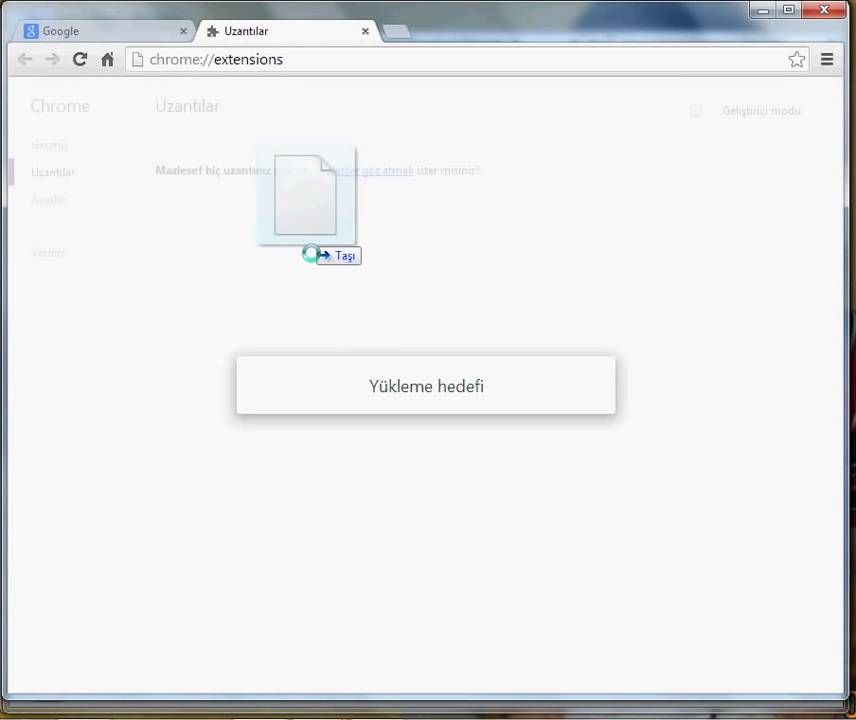Enable the Geliştirici modu checkbox
This screenshot has height=720, width=856.
[696, 111]
